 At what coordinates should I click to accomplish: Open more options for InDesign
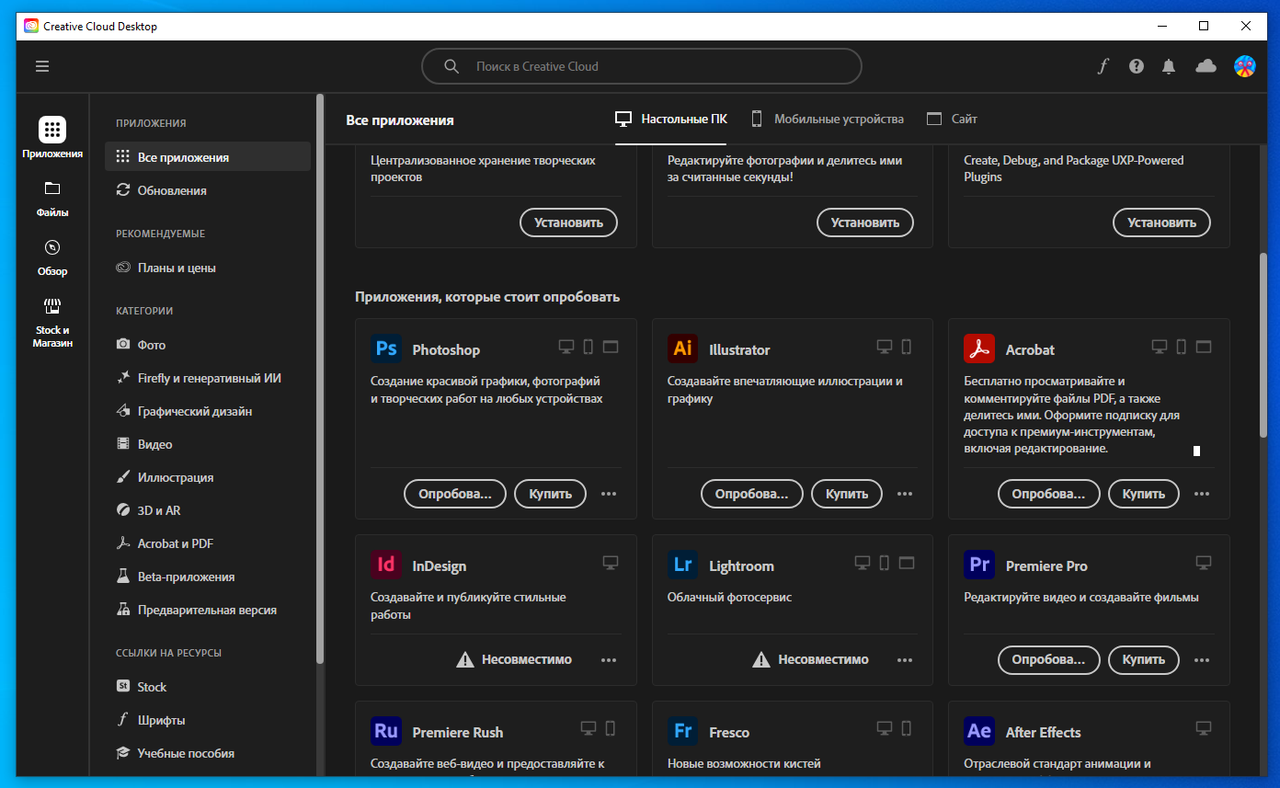[608, 660]
